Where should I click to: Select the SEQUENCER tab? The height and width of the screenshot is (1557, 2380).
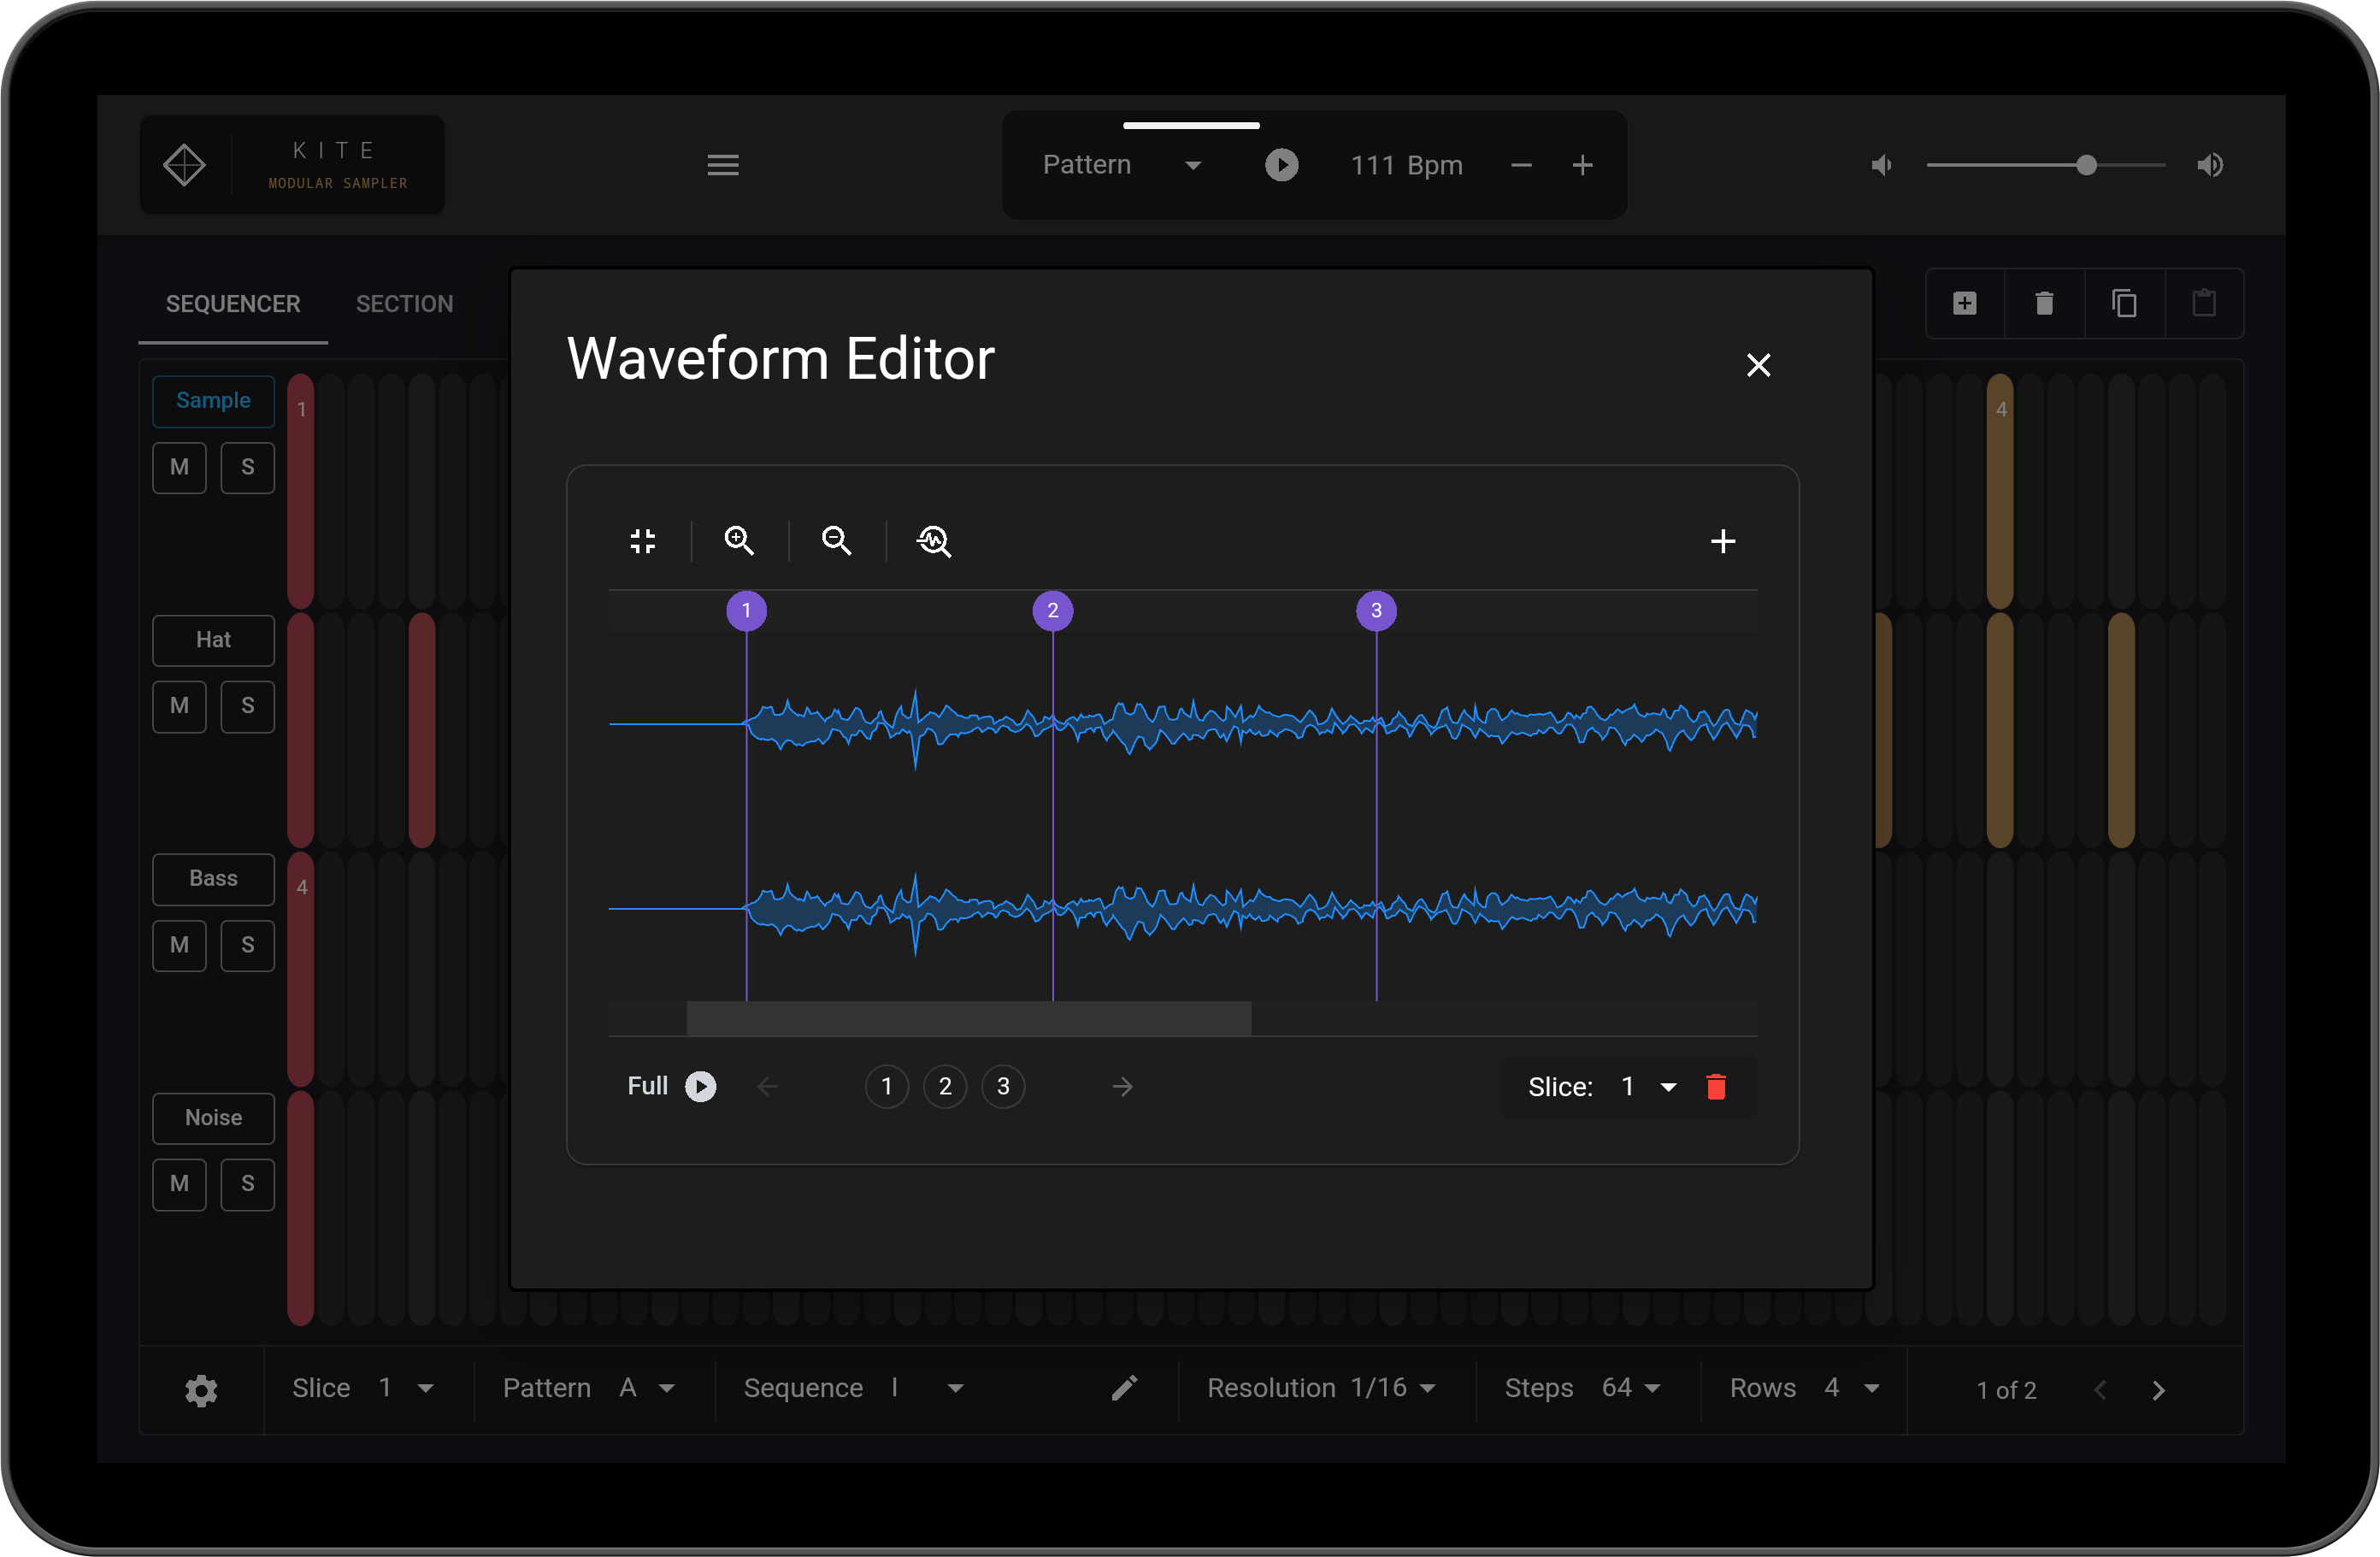233,304
